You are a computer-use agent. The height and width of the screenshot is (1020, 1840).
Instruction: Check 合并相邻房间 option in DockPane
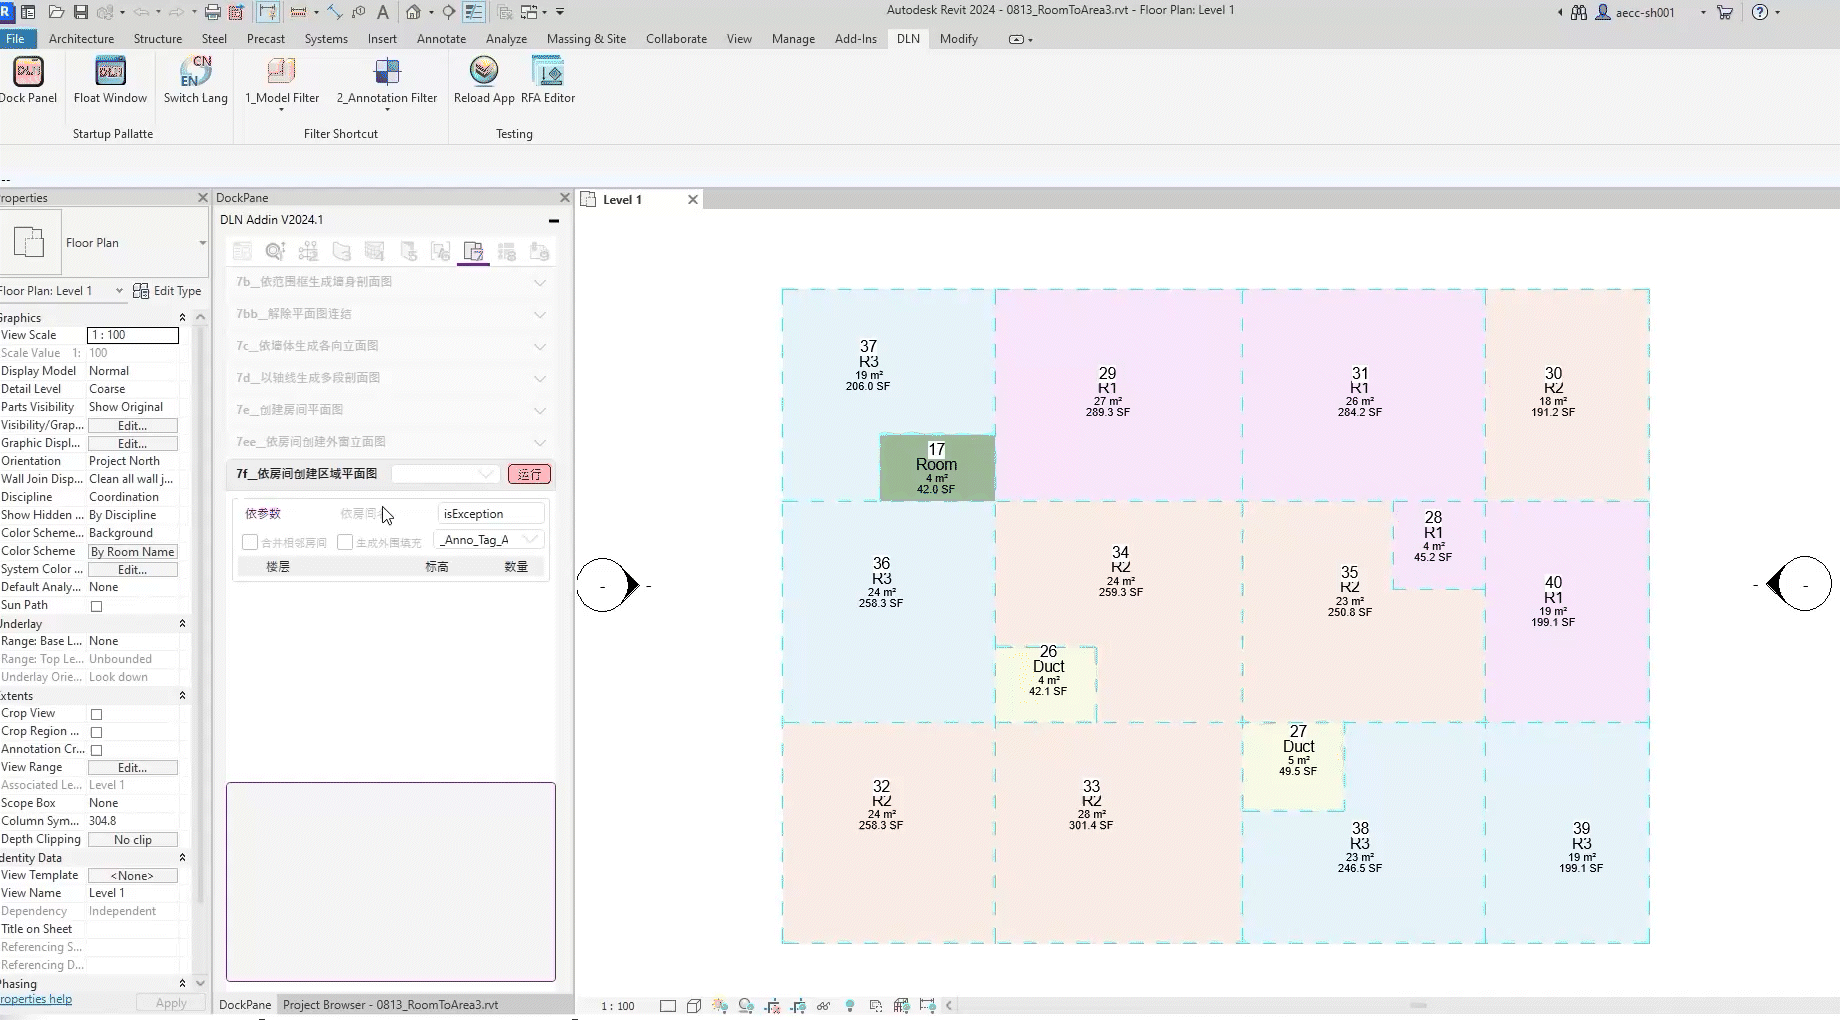tap(250, 542)
